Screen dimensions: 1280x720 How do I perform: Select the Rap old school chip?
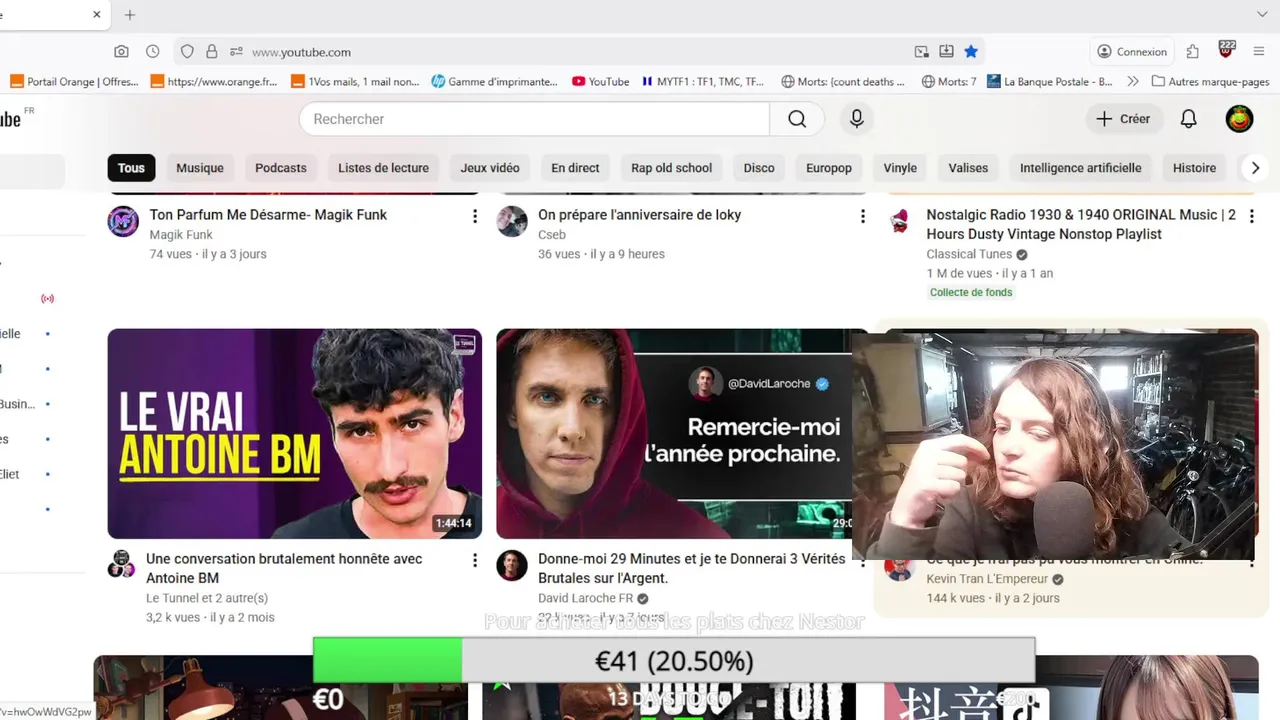pos(671,168)
